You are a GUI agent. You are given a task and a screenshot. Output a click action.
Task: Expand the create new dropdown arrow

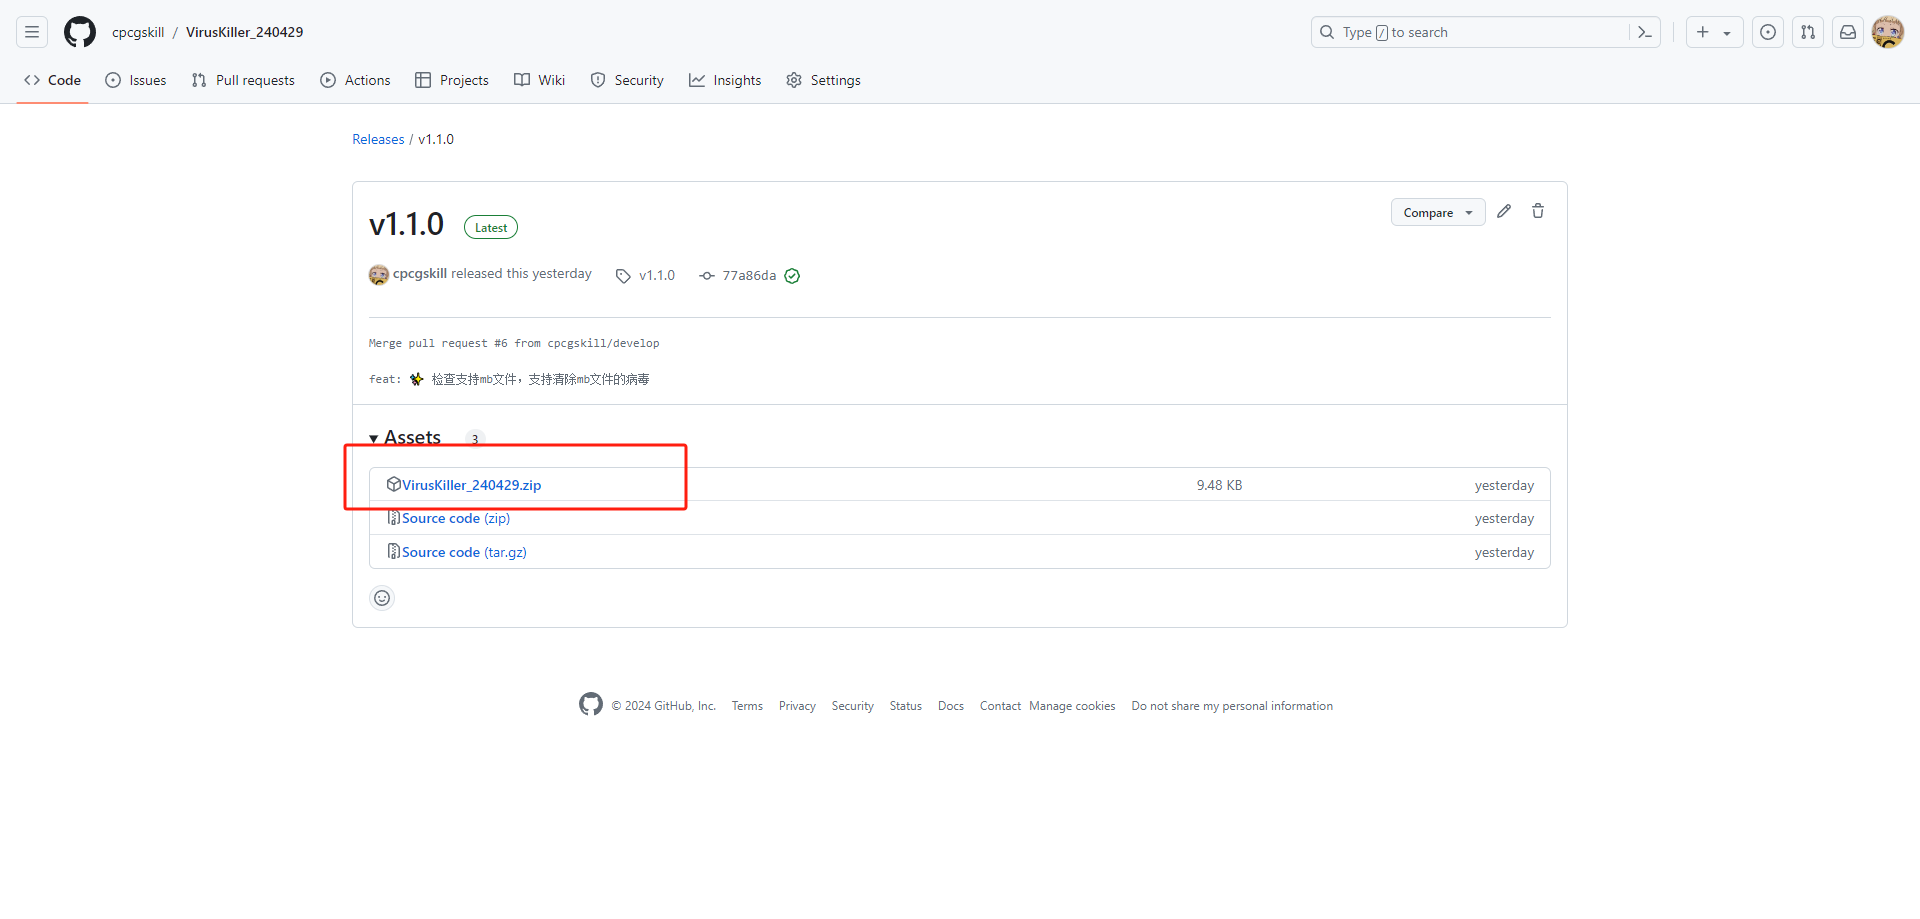(1728, 33)
